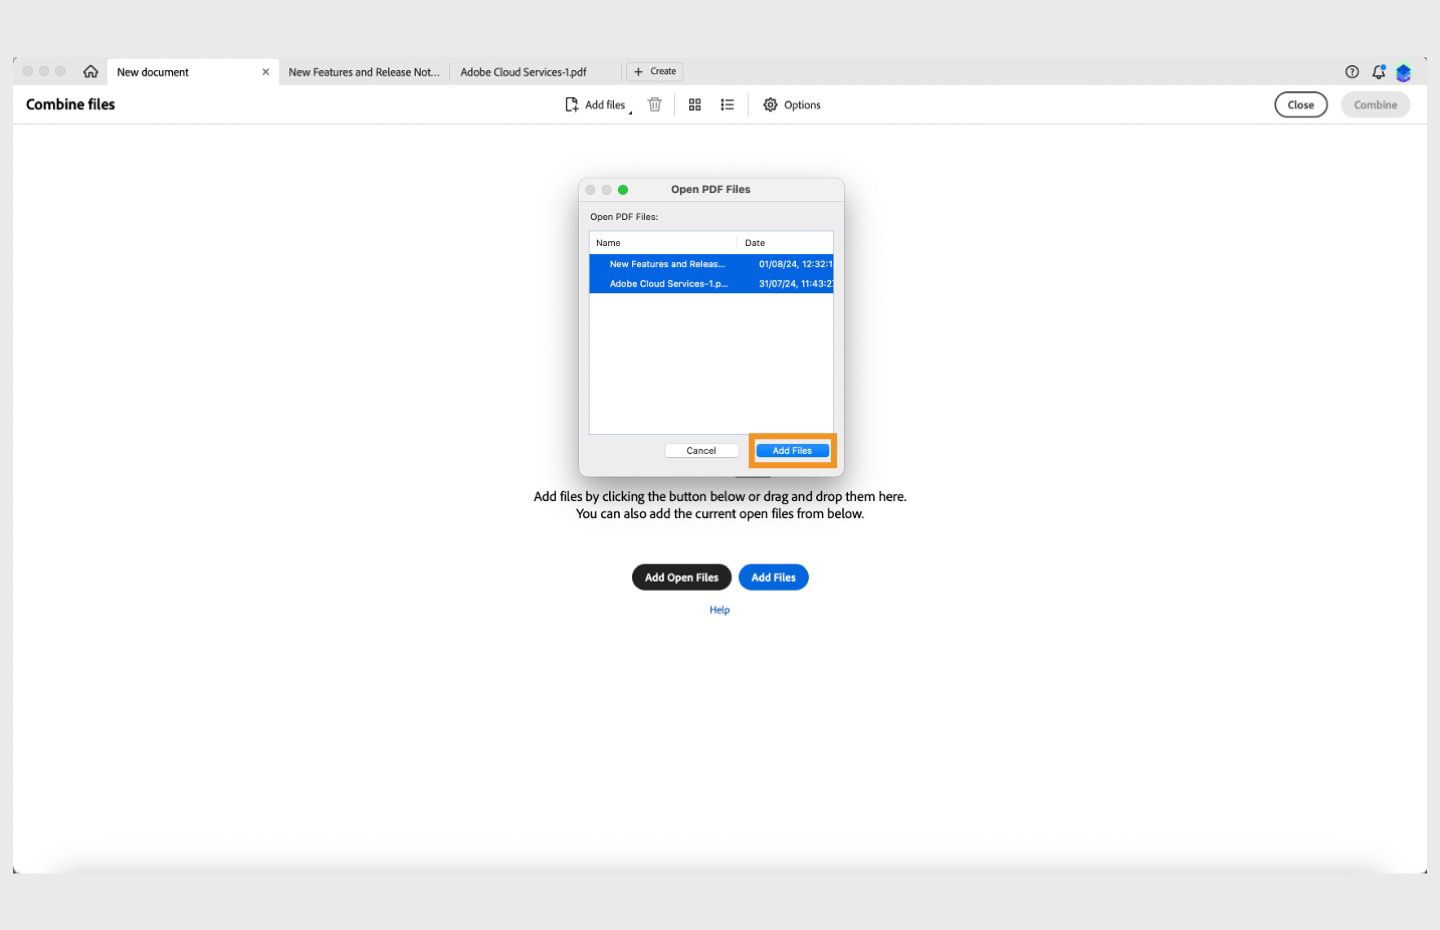Screen dimensions: 1440x930
Task: Switch to list view layout
Action: [x=727, y=104]
